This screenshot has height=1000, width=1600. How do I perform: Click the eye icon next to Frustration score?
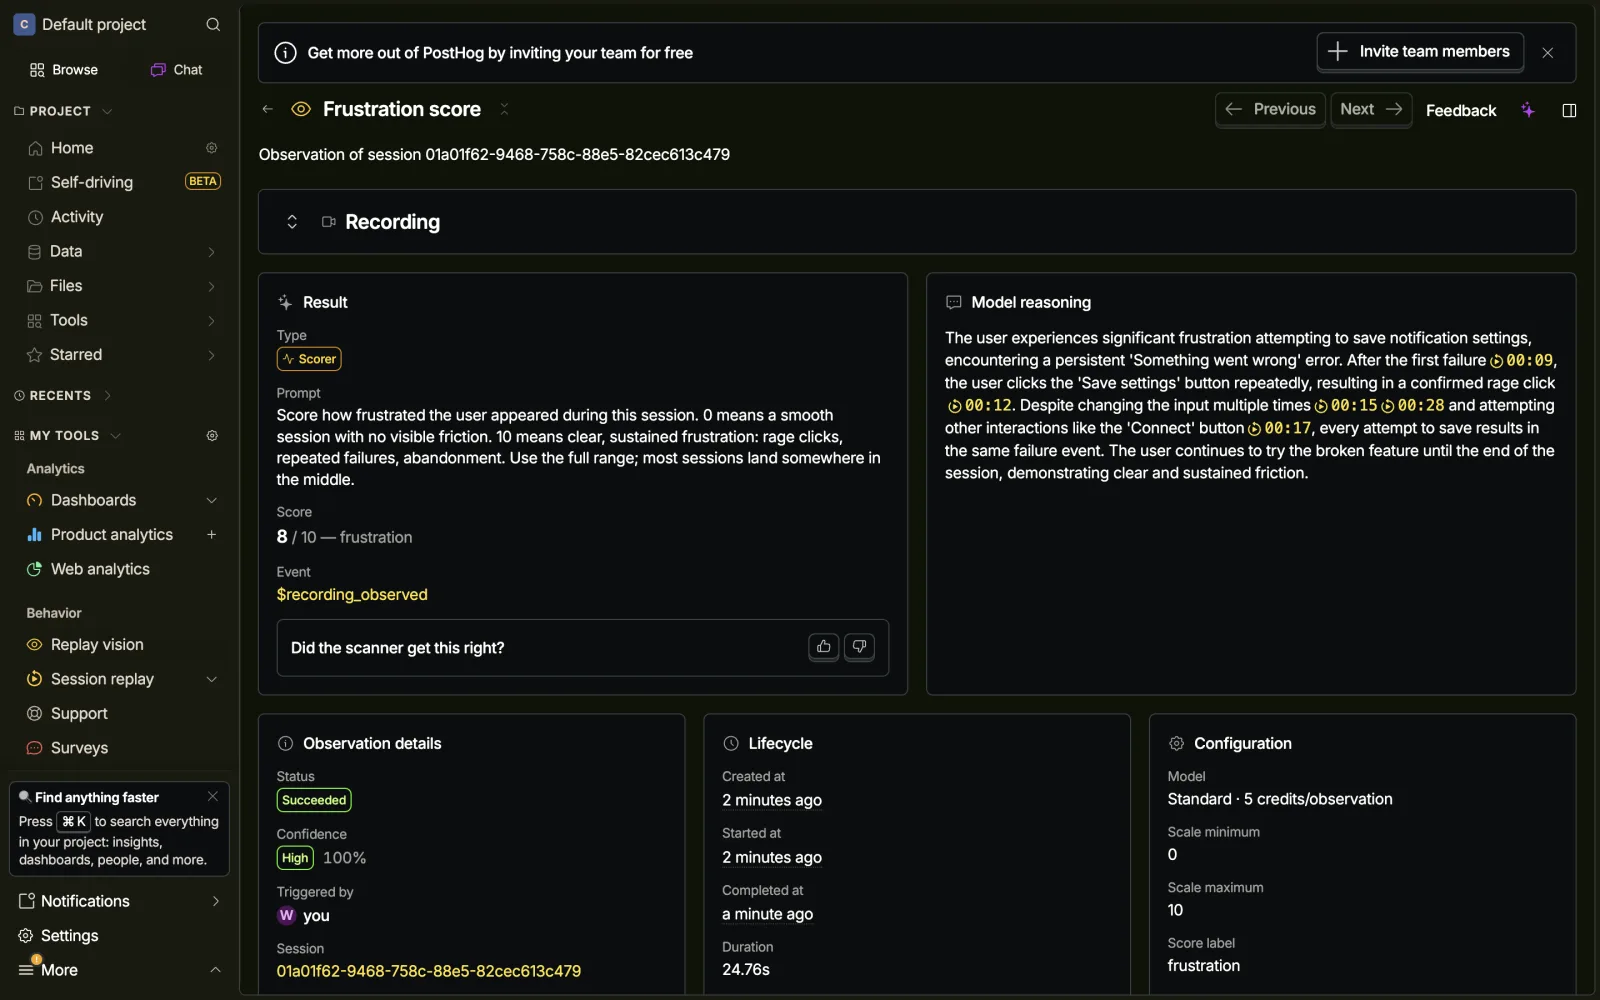[301, 109]
